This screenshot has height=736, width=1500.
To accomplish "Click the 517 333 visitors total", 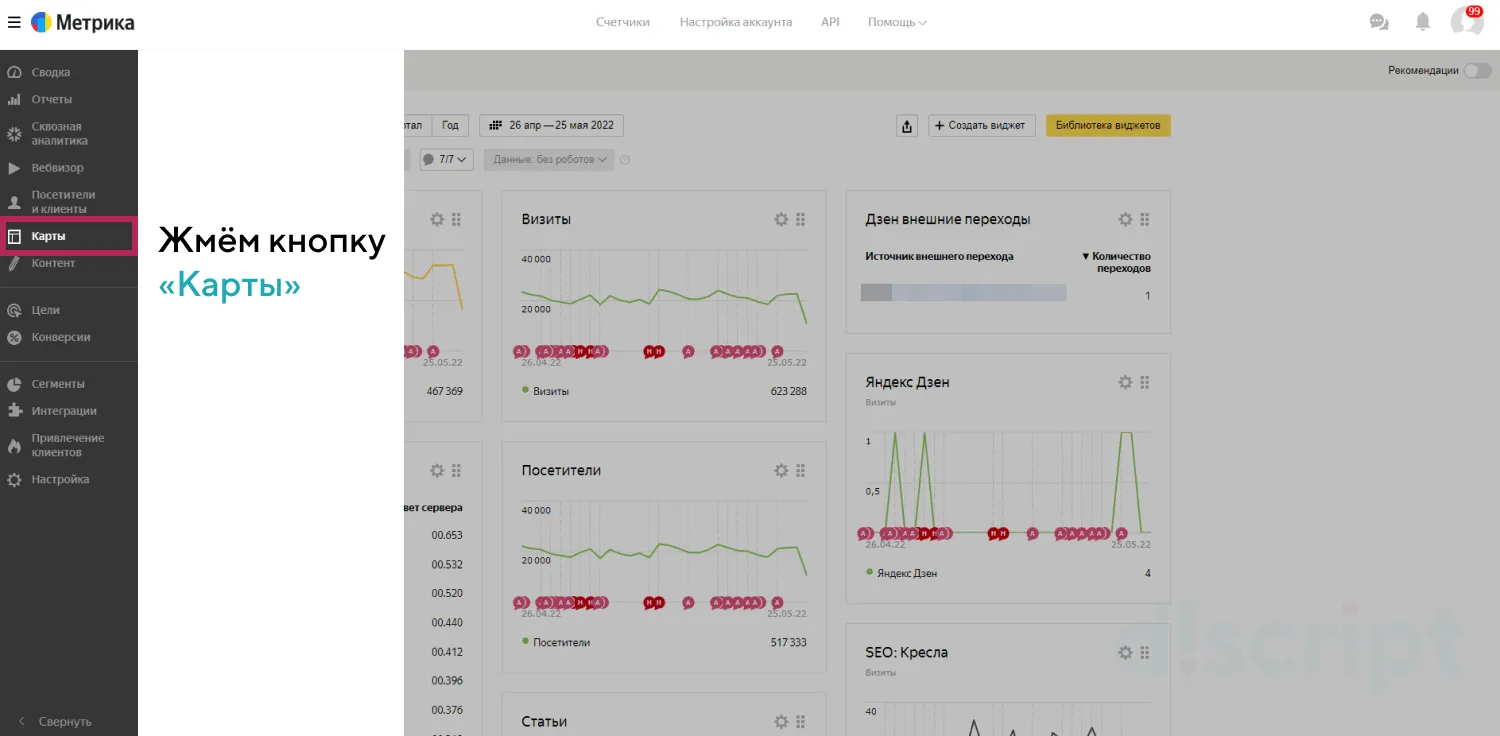I will click(788, 642).
